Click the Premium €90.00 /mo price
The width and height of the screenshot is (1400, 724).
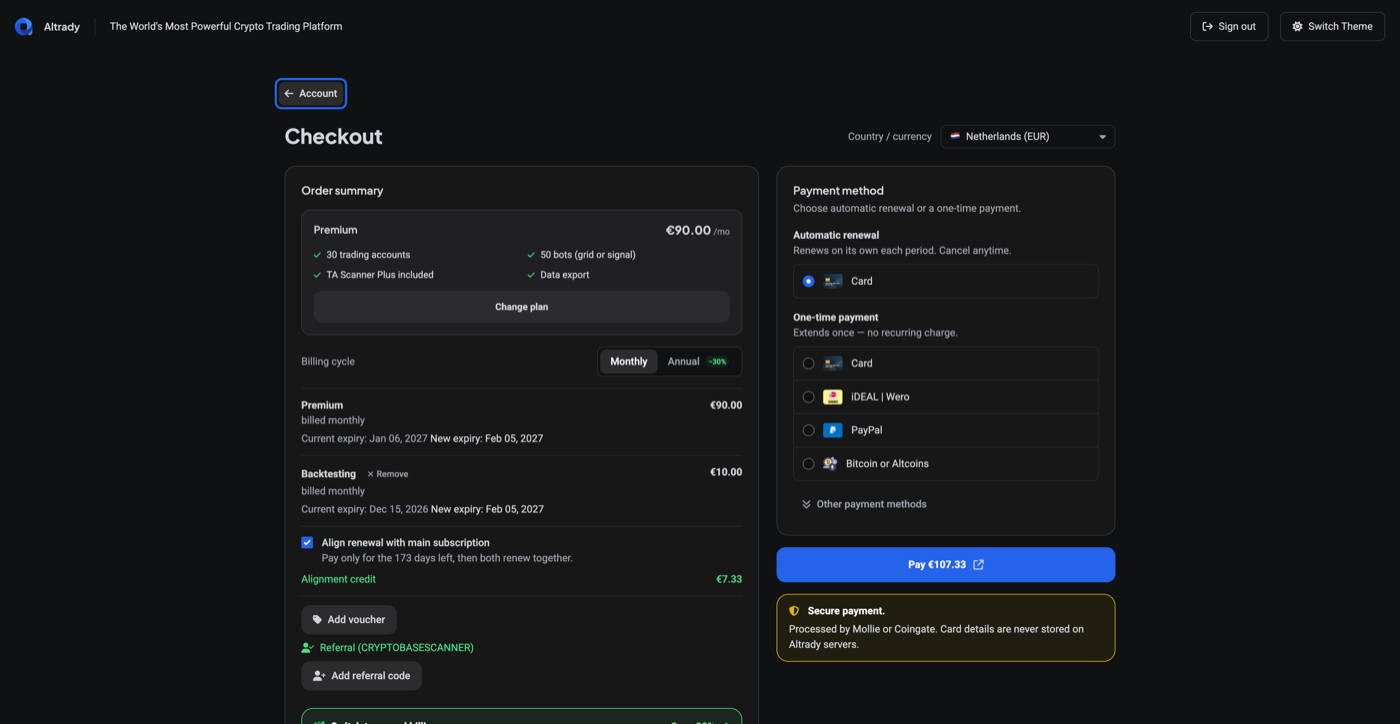pyautogui.click(x=698, y=230)
